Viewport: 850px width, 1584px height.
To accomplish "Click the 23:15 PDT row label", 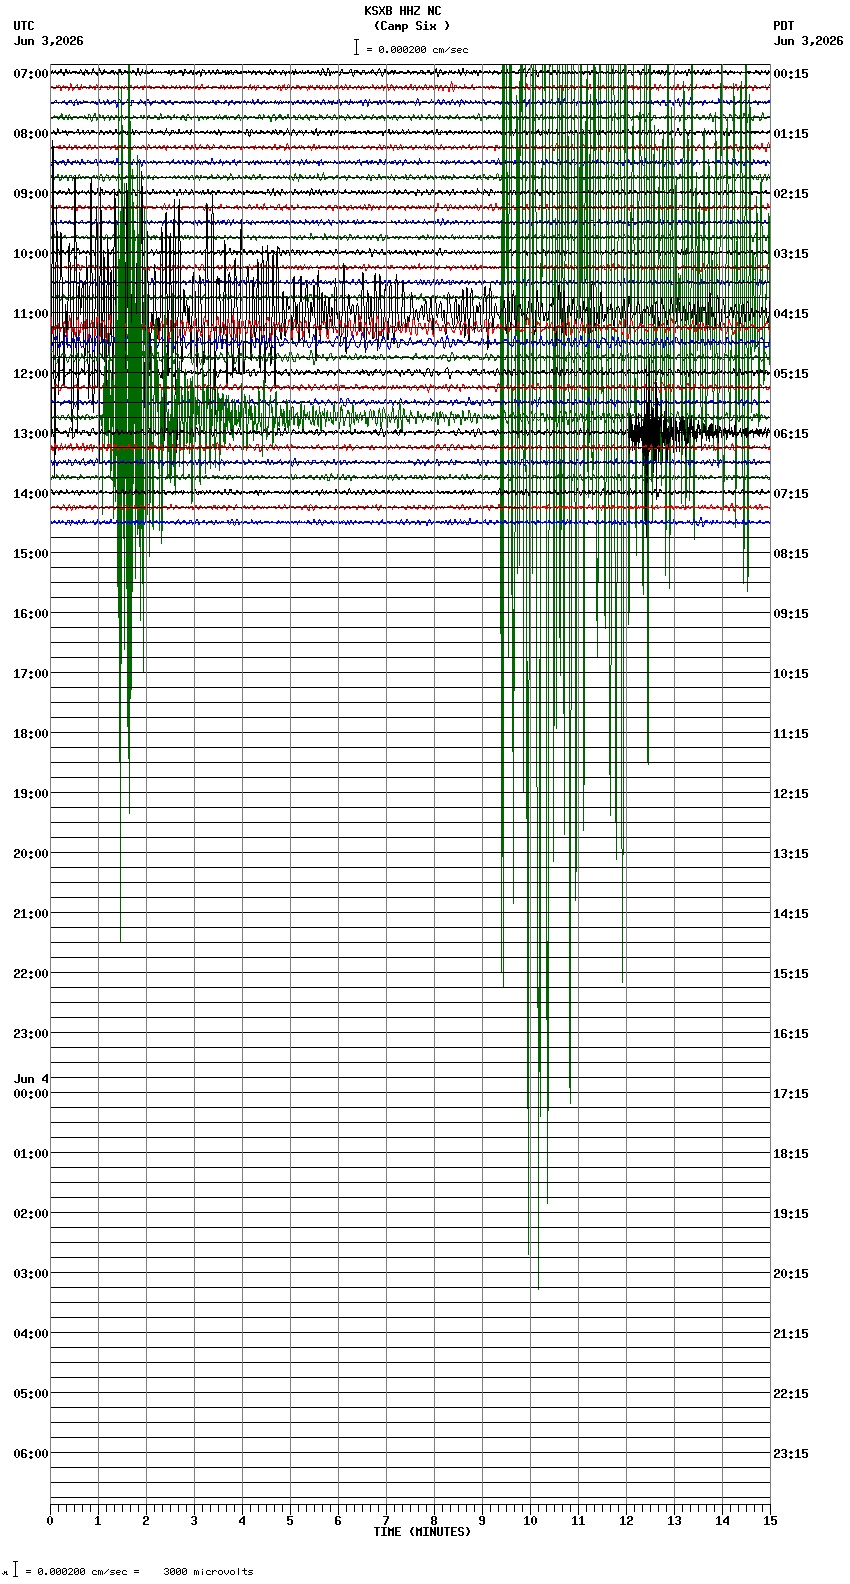I will point(791,1453).
